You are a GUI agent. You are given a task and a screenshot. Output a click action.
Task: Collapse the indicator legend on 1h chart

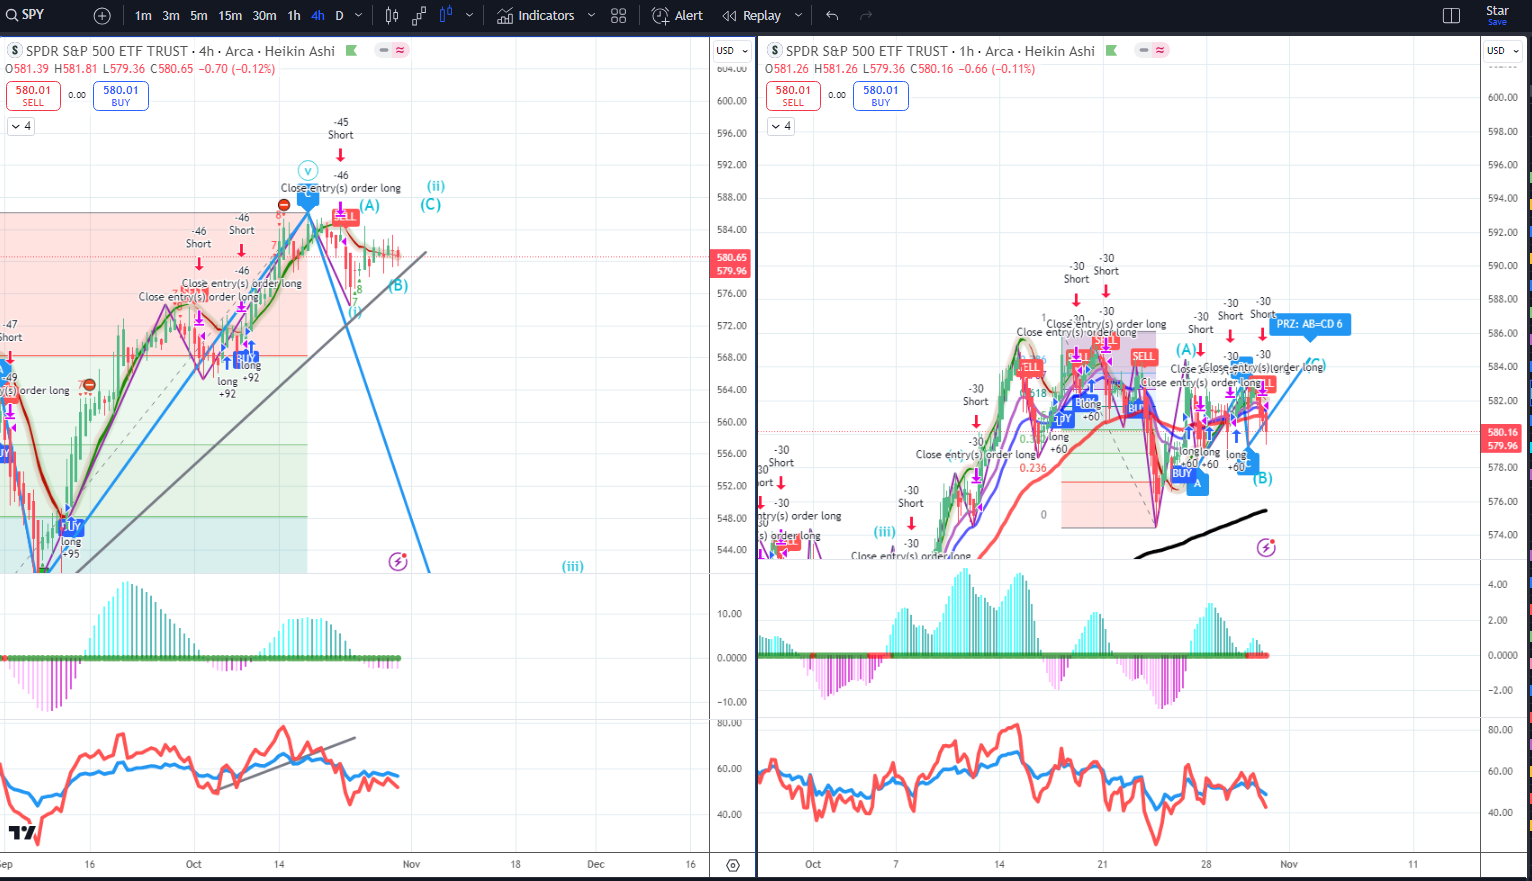tap(780, 126)
